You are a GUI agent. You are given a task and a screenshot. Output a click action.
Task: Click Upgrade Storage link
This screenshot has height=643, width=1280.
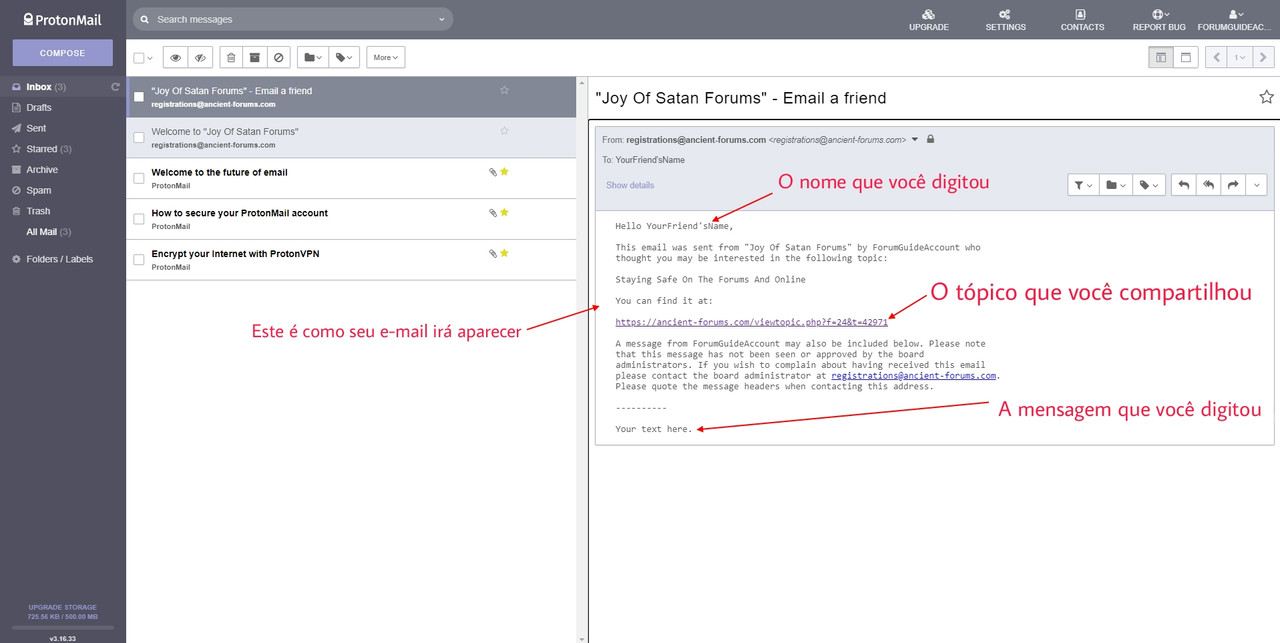click(x=63, y=607)
